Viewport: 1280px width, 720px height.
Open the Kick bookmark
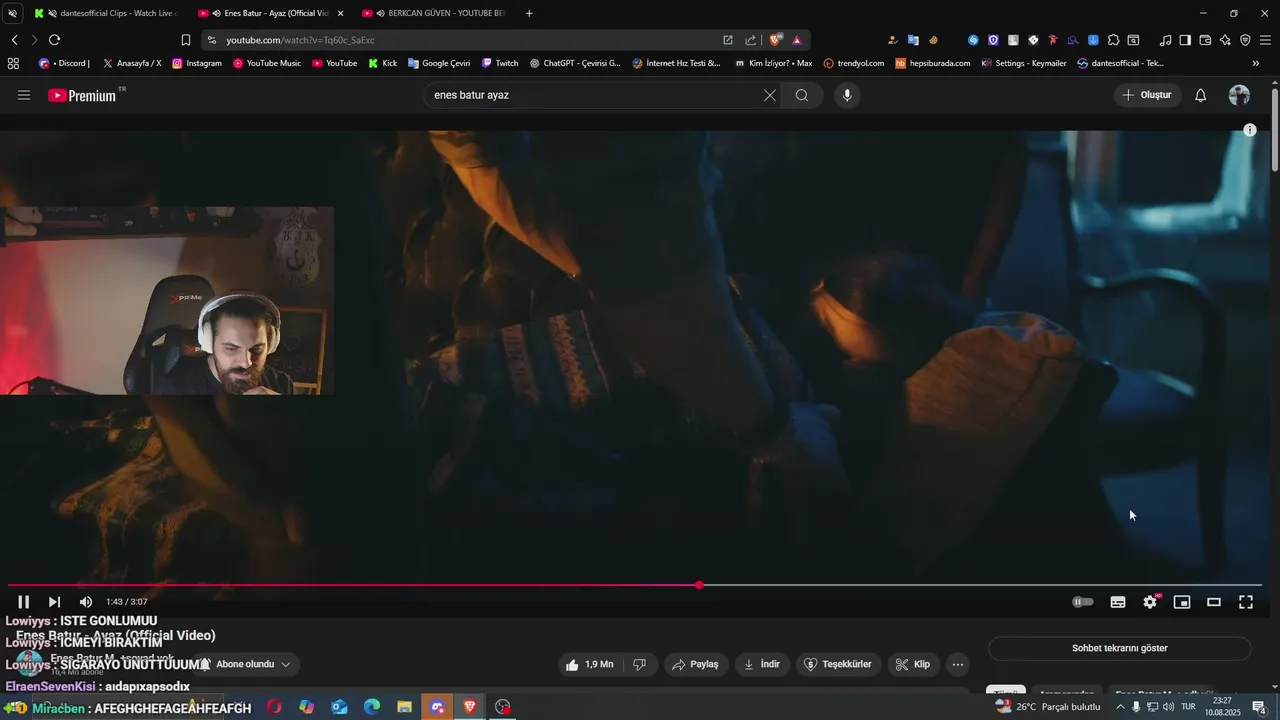pyautogui.click(x=383, y=63)
